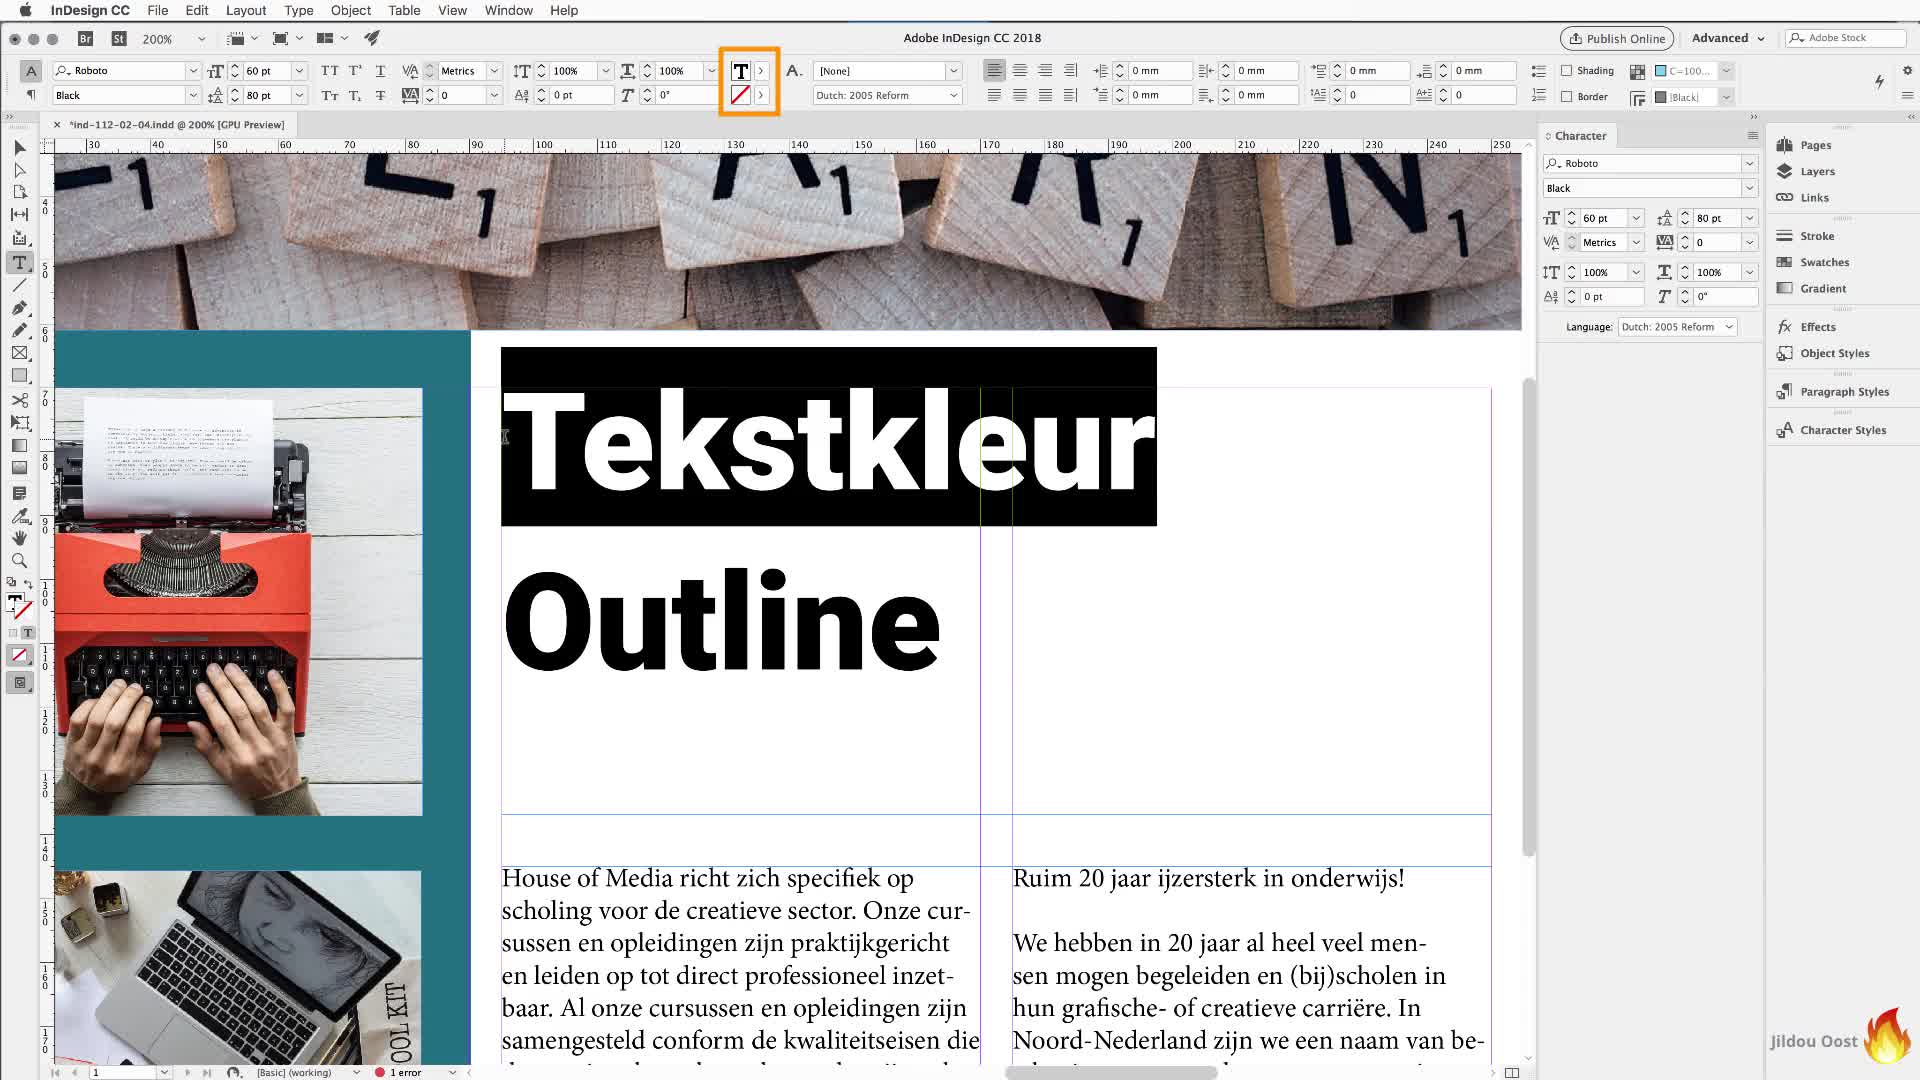The width and height of the screenshot is (1920, 1080).
Task: Set paragraph alignment to center
Action: pos(1020,70)
